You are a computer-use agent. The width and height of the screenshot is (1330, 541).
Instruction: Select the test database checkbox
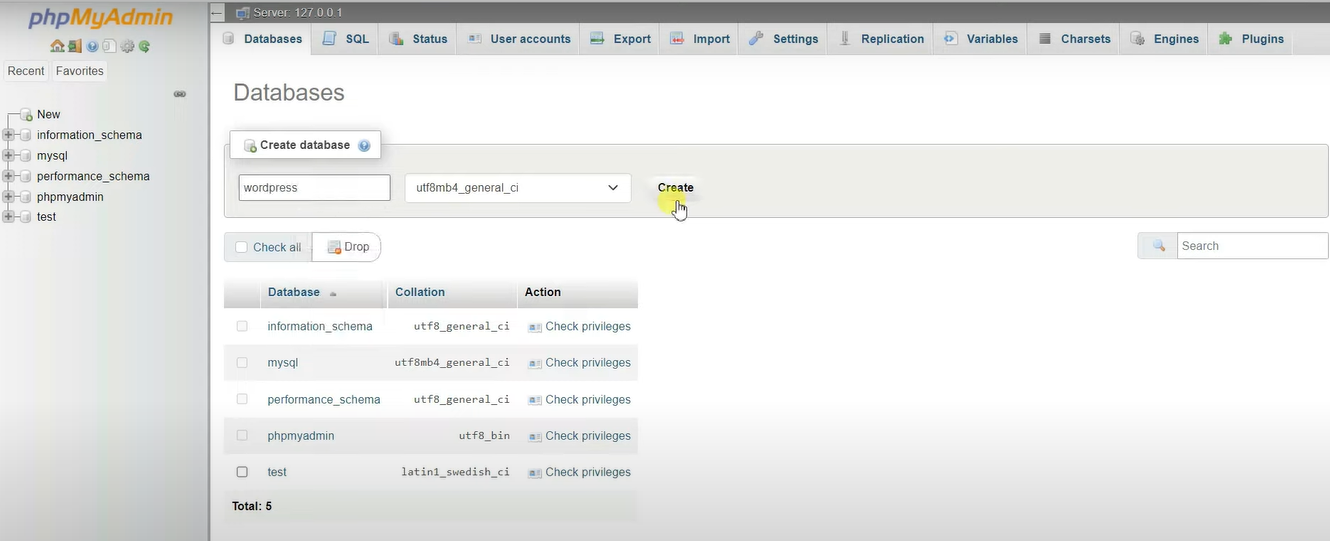[242, 472]
